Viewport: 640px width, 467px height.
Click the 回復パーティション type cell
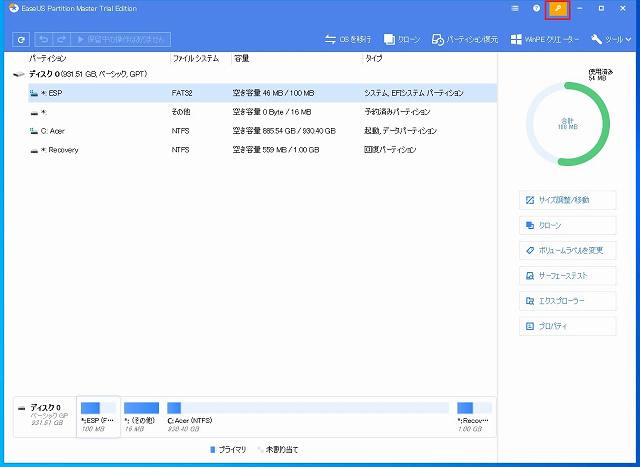pos(390,150)
